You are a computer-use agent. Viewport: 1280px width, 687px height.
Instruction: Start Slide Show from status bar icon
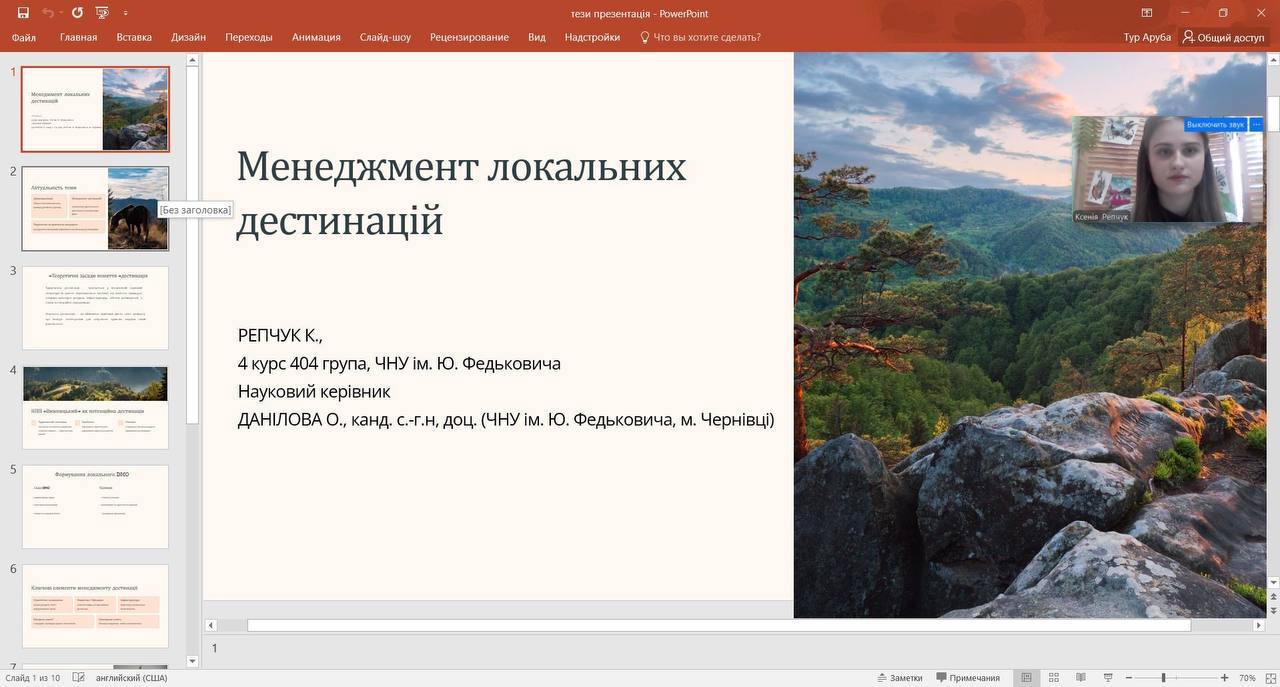(x=1106, y=678)
